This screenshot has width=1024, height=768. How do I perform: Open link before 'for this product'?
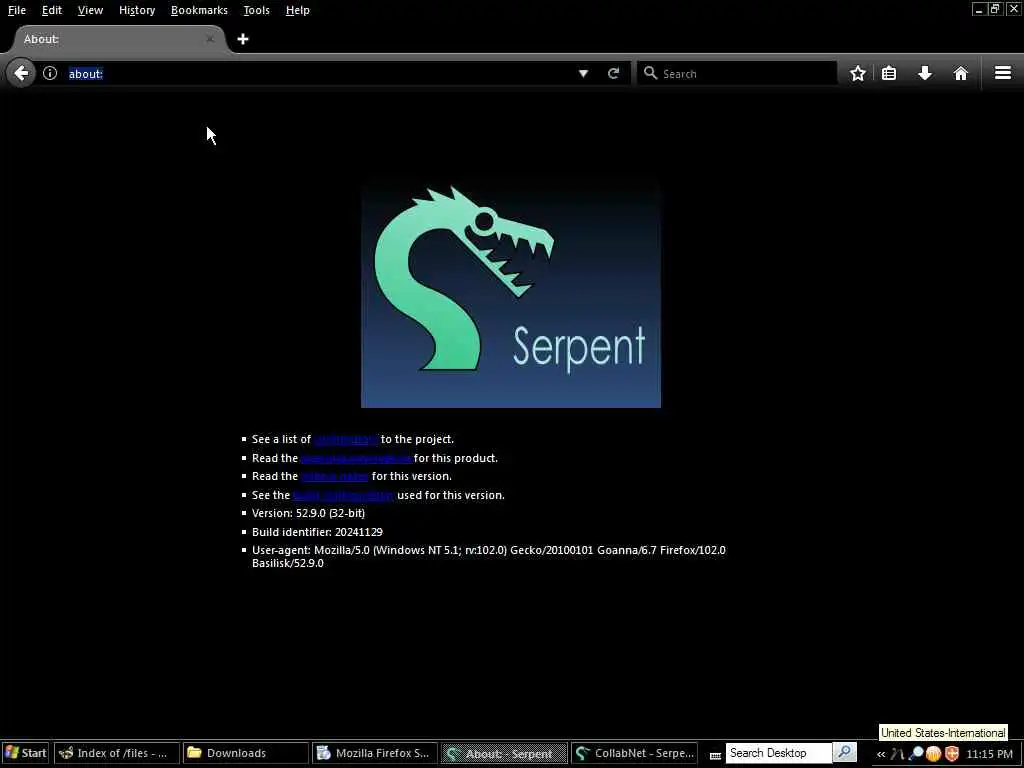click(x=356, y=458)
